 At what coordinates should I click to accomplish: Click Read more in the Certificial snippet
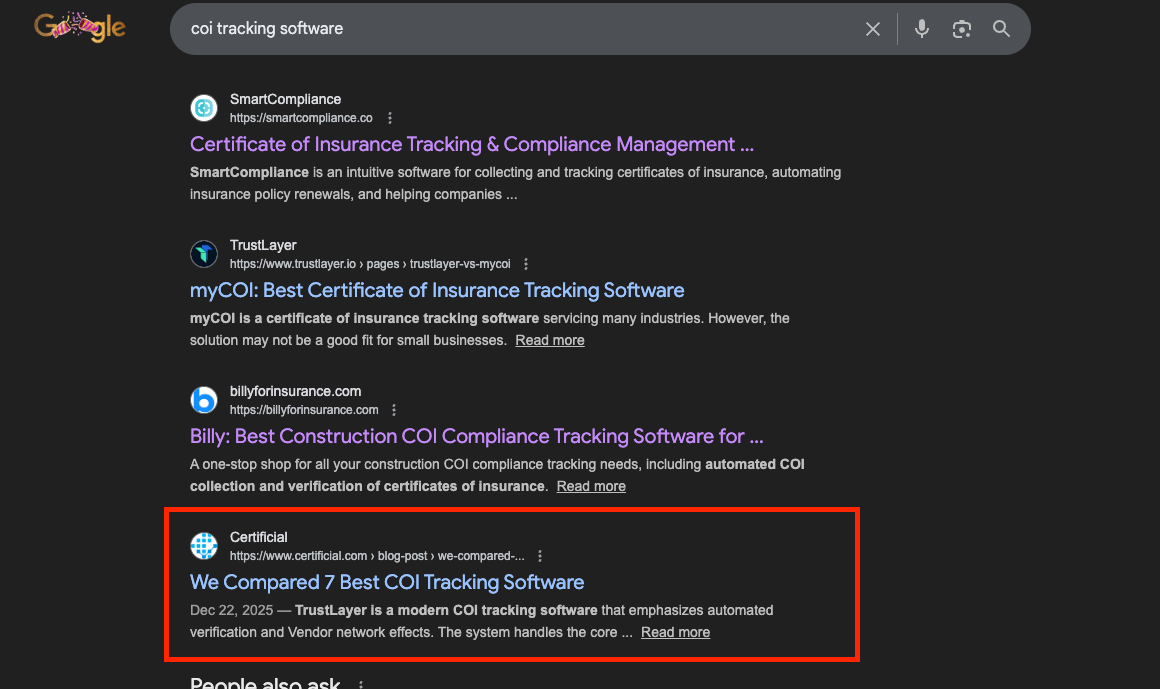tap(675, 632)
